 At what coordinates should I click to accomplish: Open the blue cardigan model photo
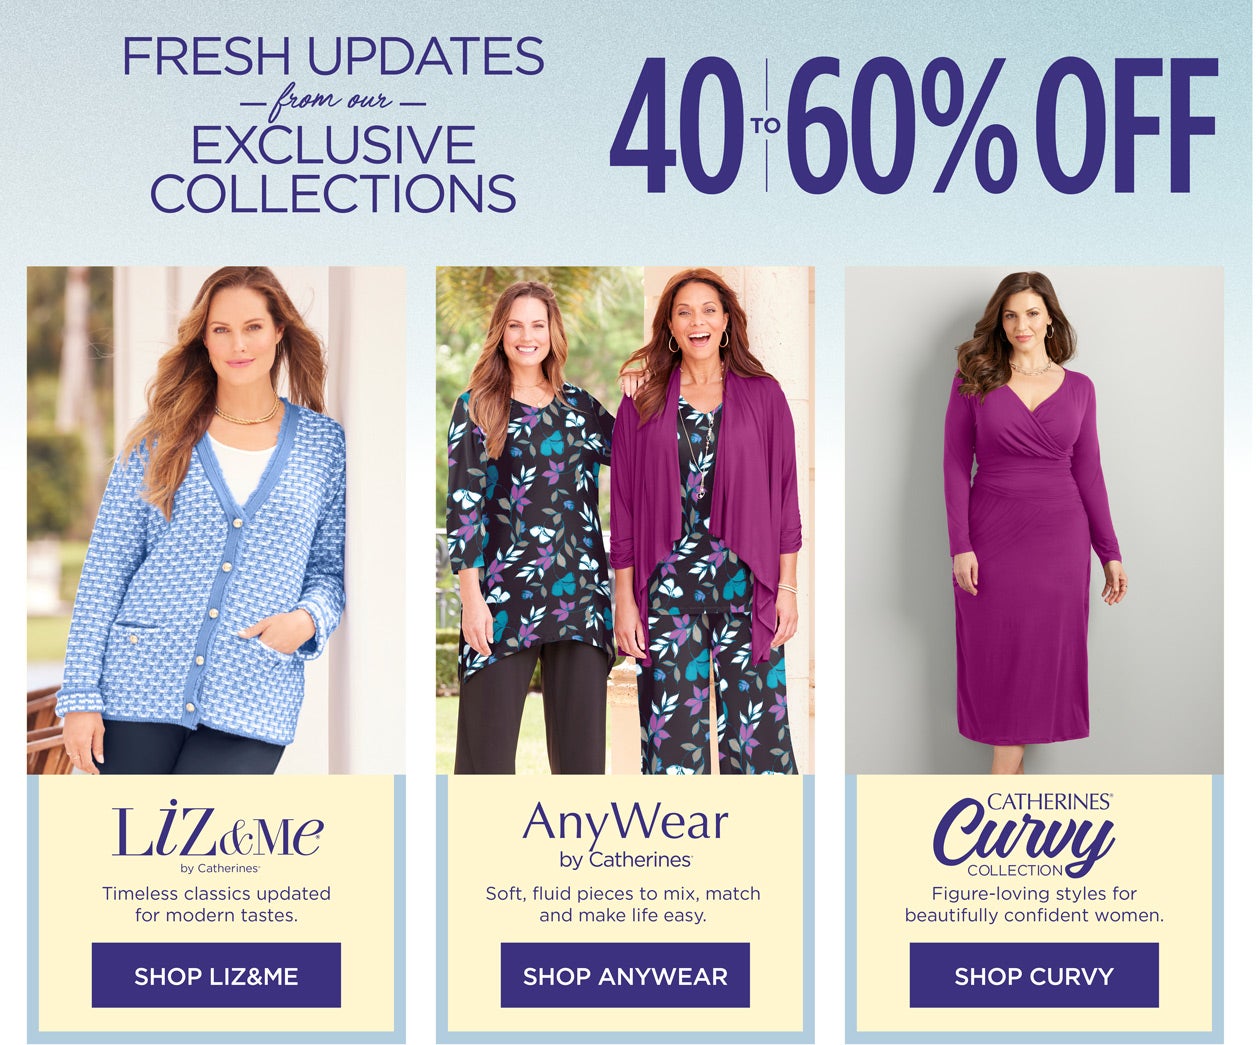[216, 520]
